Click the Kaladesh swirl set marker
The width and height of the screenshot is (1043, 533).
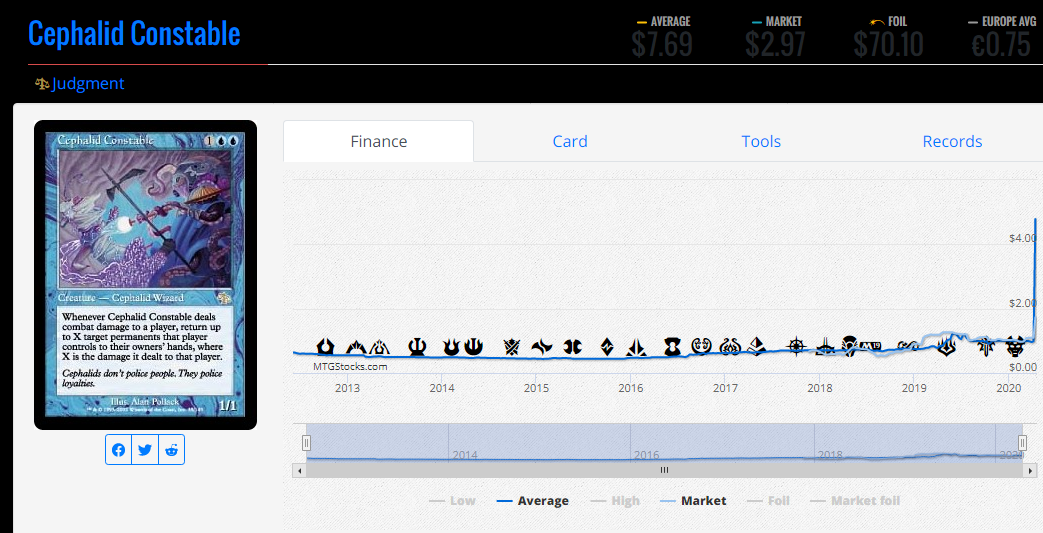point(702,347)
